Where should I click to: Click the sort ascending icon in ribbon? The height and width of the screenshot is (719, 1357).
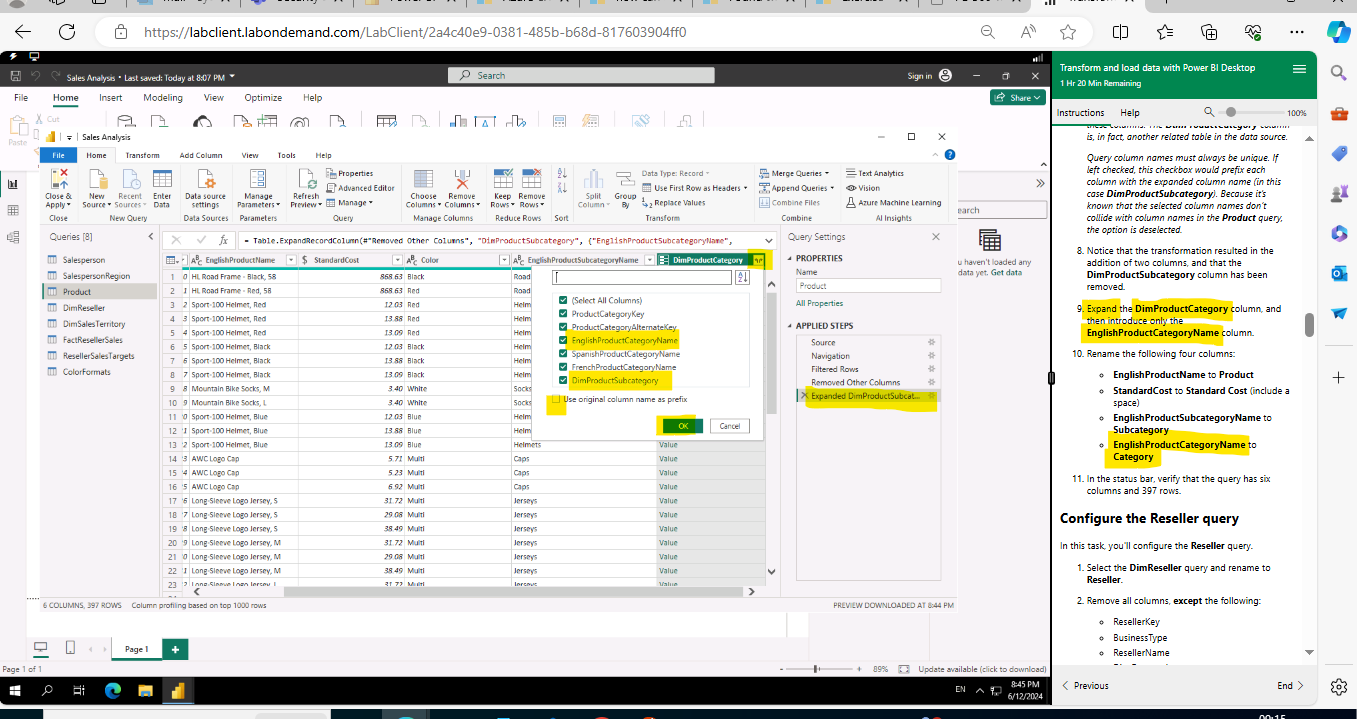pos(563,173)
